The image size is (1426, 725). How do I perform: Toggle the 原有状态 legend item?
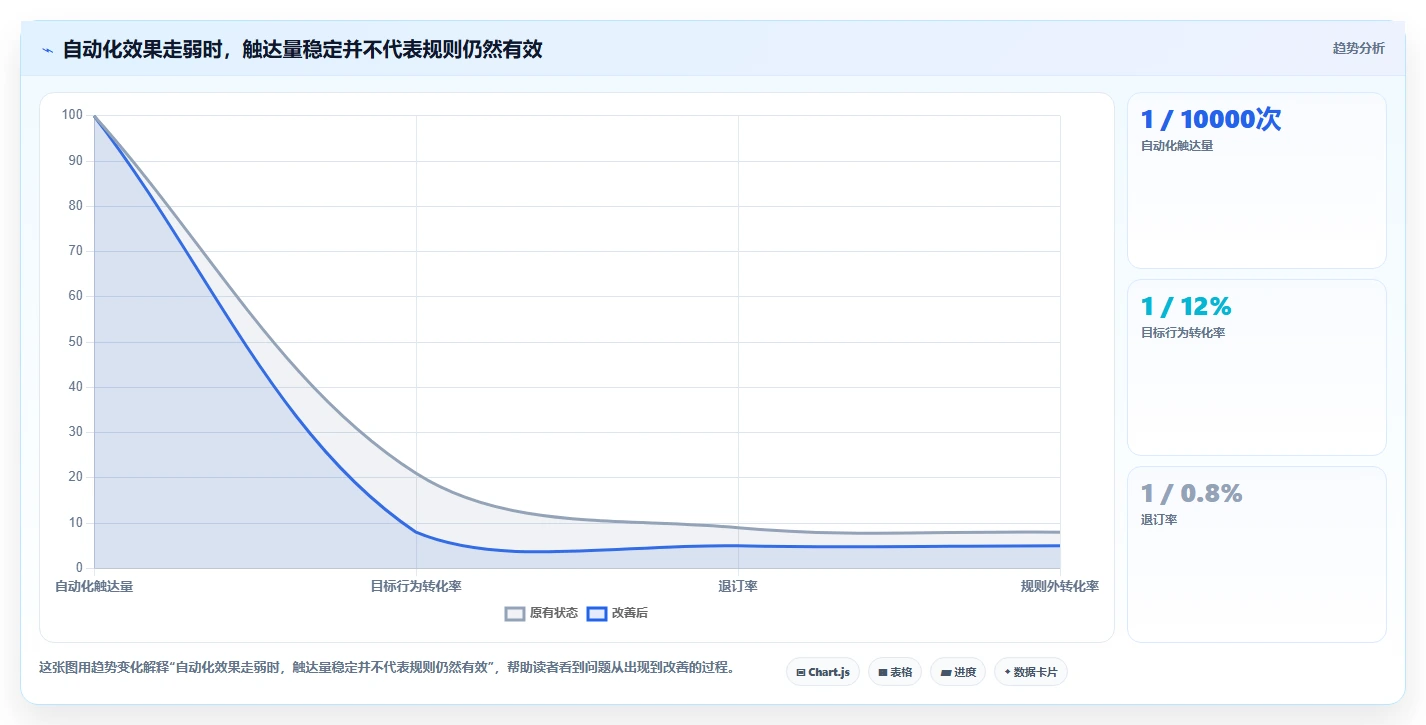click(x=541, y=613)
